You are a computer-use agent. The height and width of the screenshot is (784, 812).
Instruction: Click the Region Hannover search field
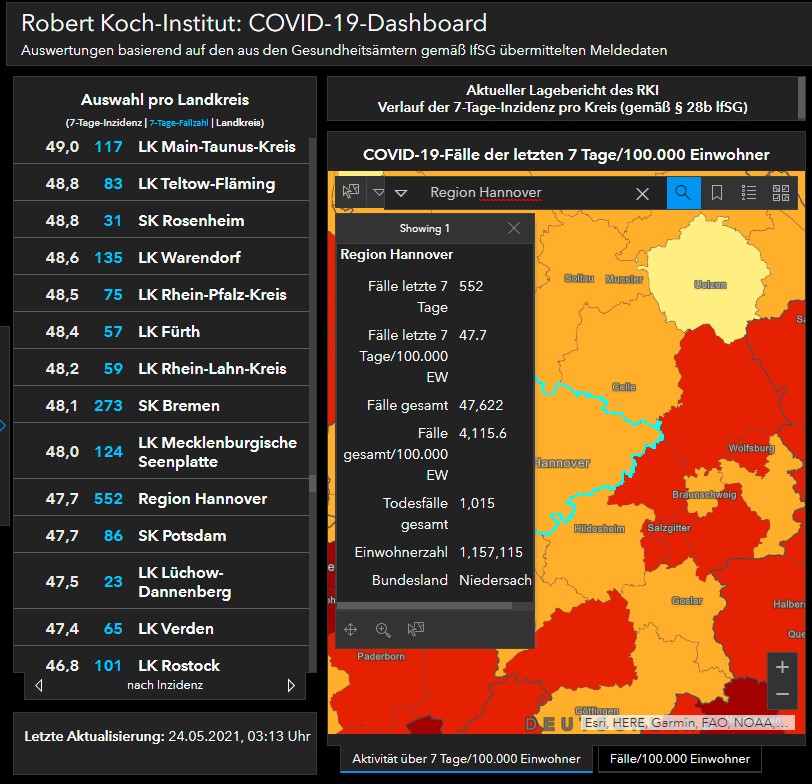tap(523, 193)
